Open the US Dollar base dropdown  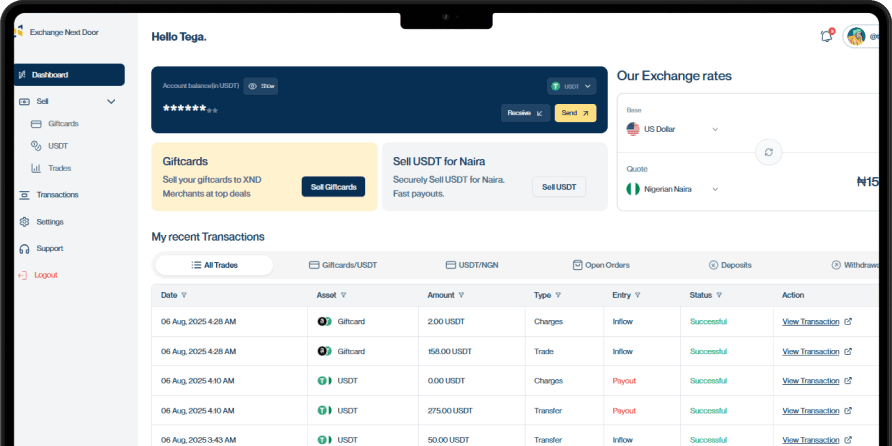(x=672, y=129)
